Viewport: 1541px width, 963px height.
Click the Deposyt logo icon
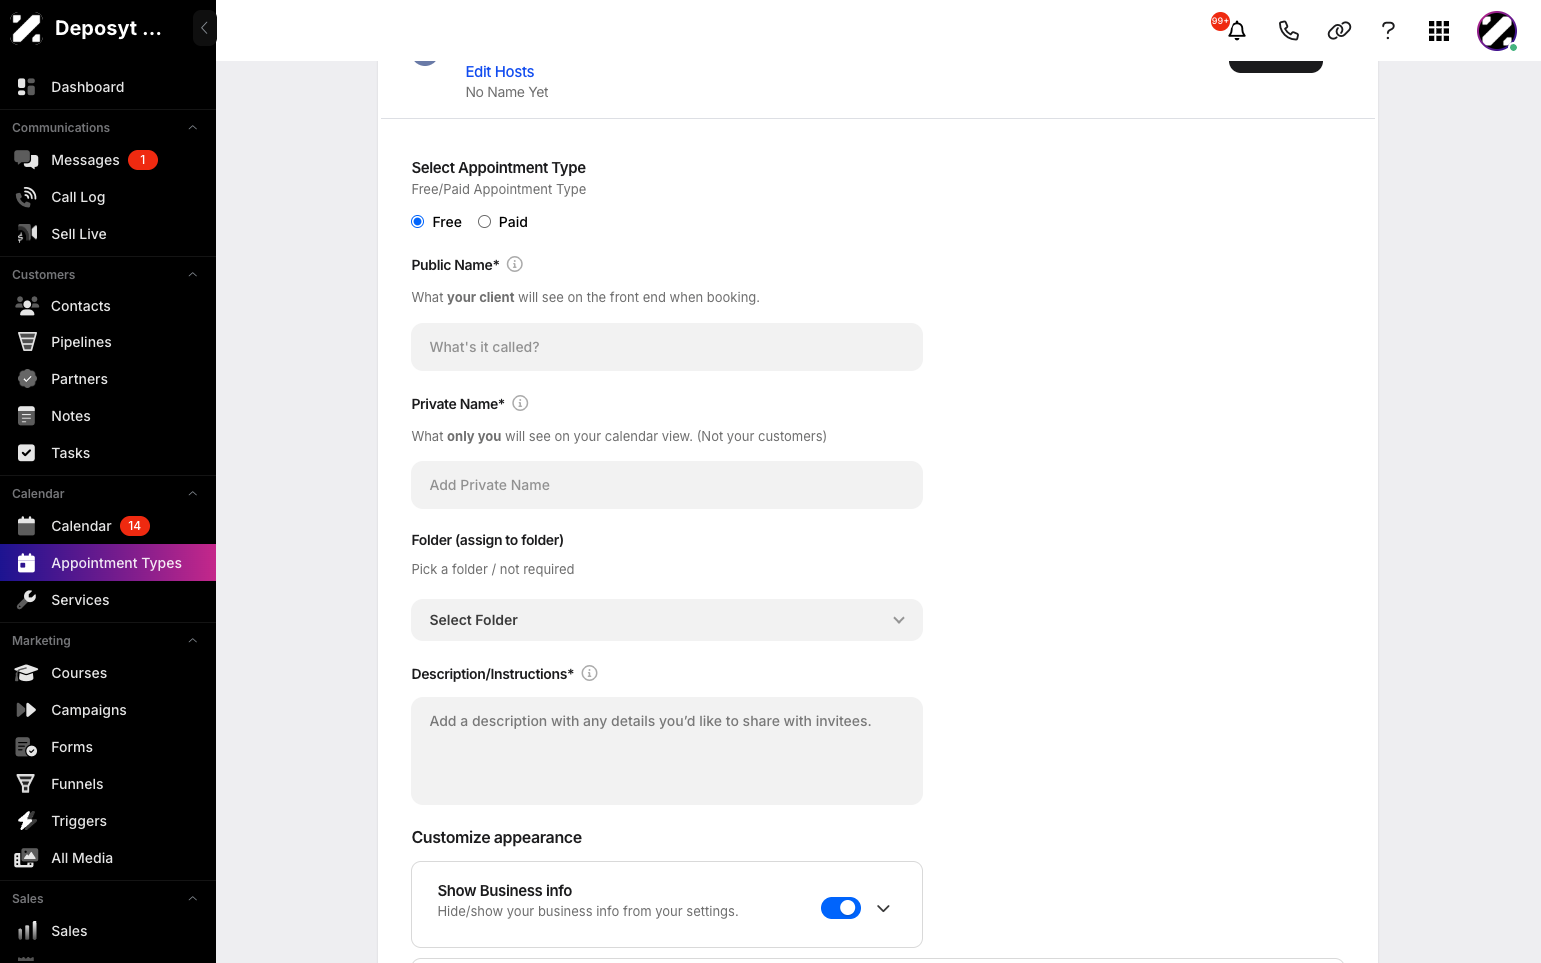(27, 28)
